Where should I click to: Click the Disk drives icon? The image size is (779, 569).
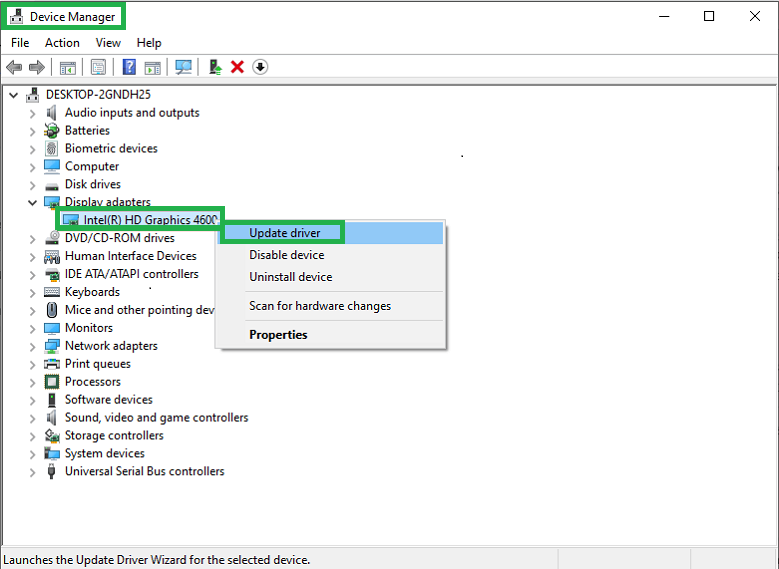(x=52, y=186)
